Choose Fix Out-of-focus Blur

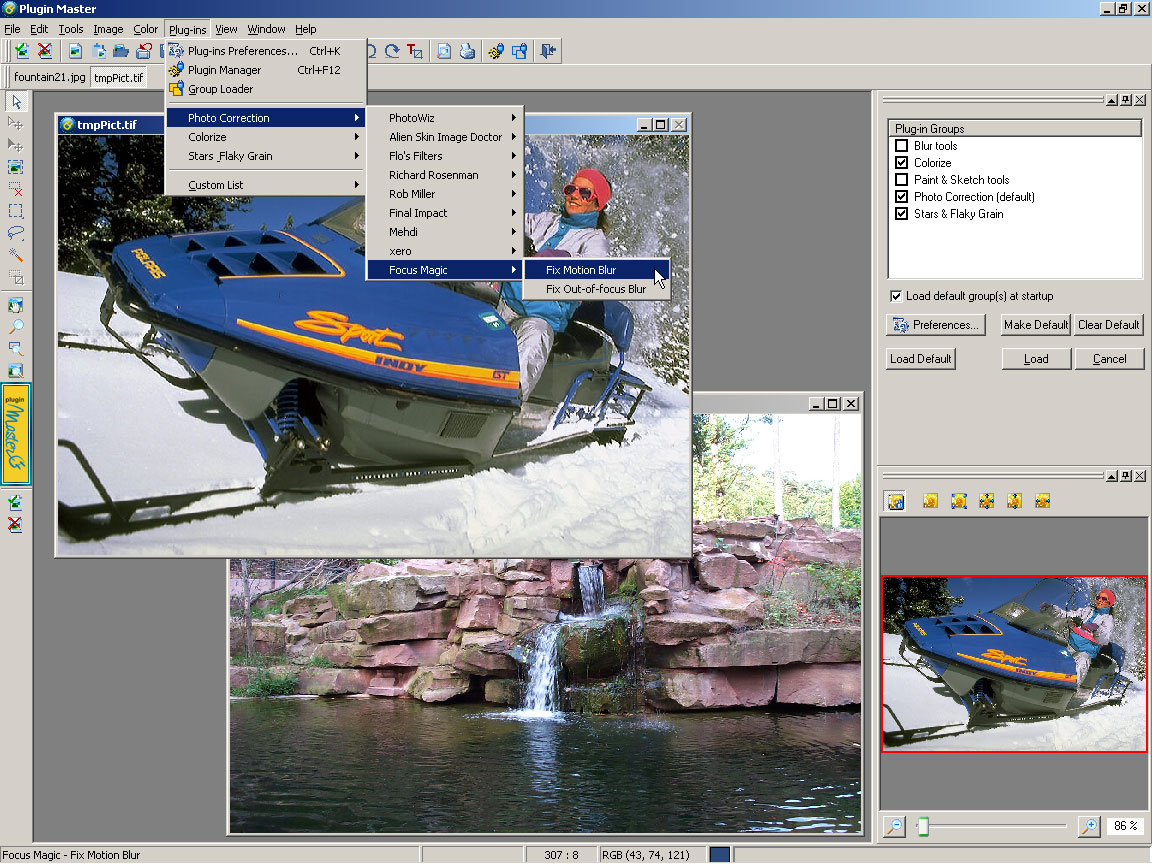[x=597, y=289]
